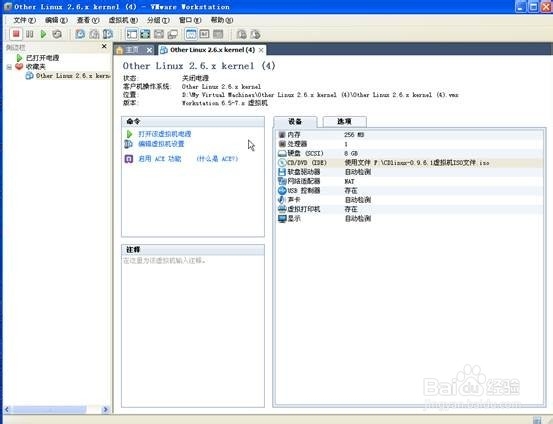
Task: Click the 启用 ACE 功能 link
Action: pos(160,159)
